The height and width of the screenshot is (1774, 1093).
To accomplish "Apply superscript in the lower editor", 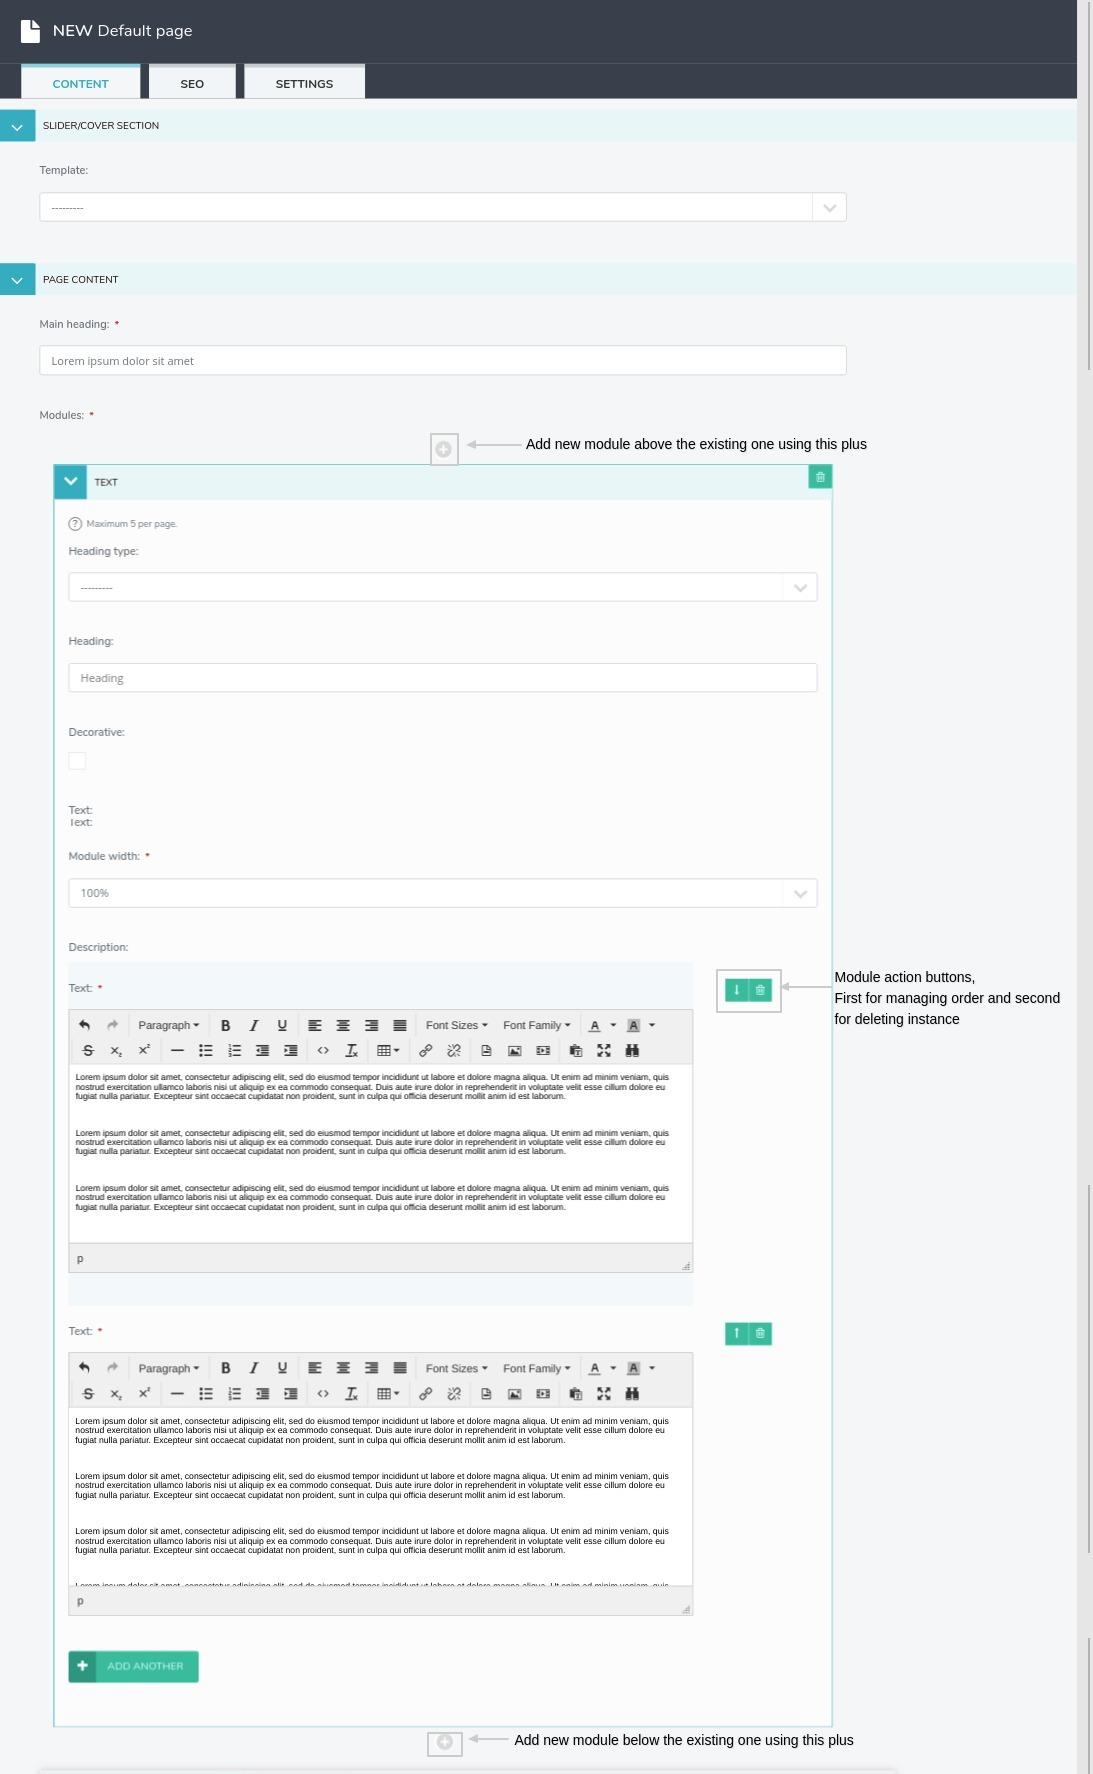I will [x=144, y=1393].
